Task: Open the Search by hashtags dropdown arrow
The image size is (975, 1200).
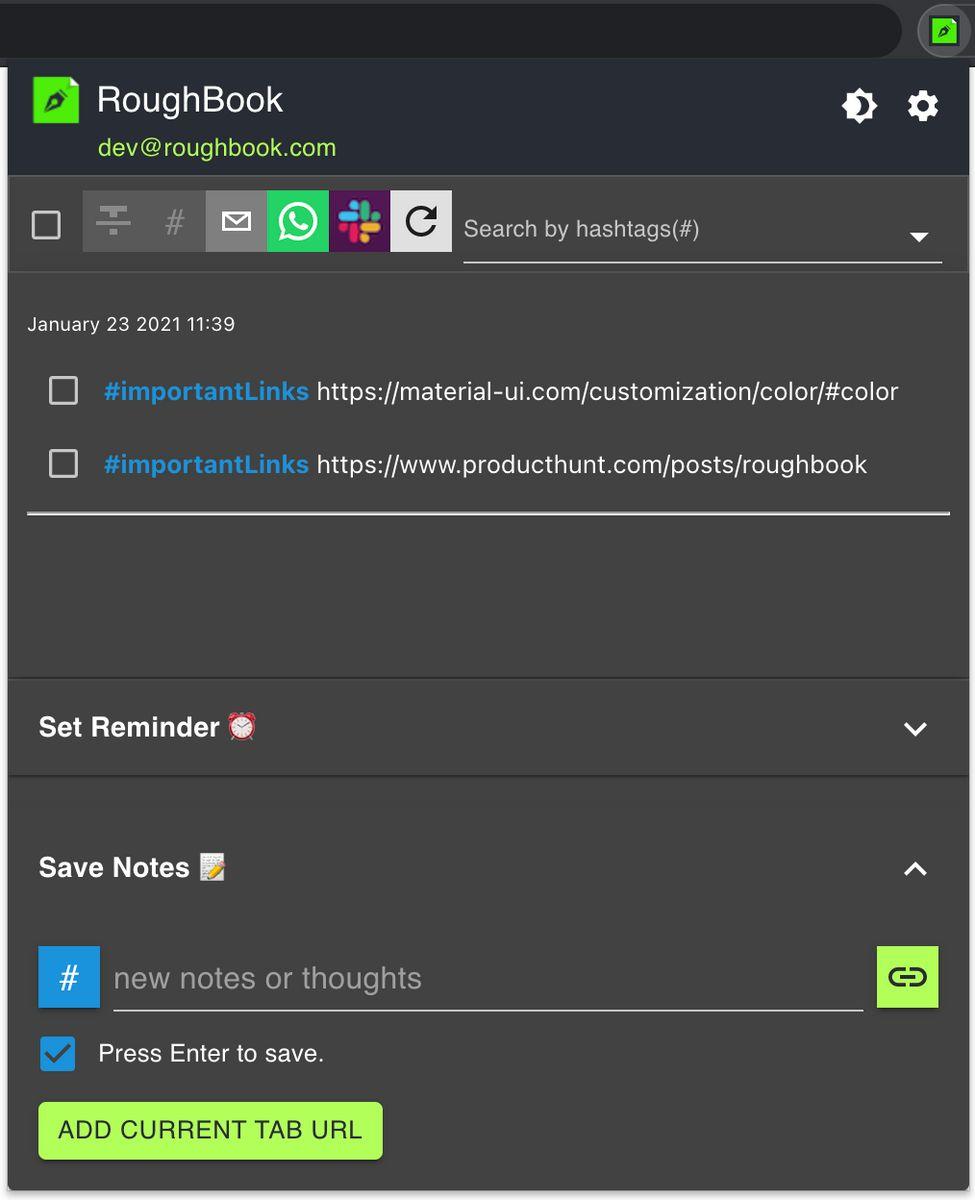Action: pos(919,237)
